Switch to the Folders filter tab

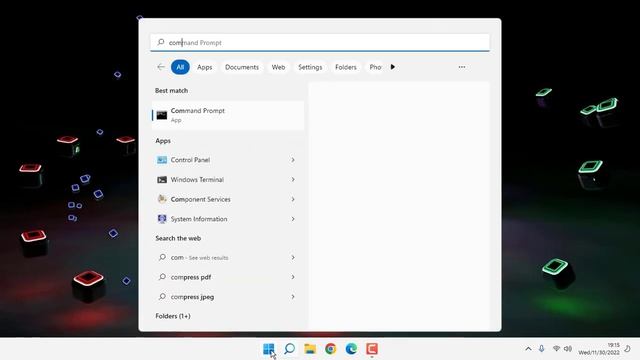(x=346, y=67)
